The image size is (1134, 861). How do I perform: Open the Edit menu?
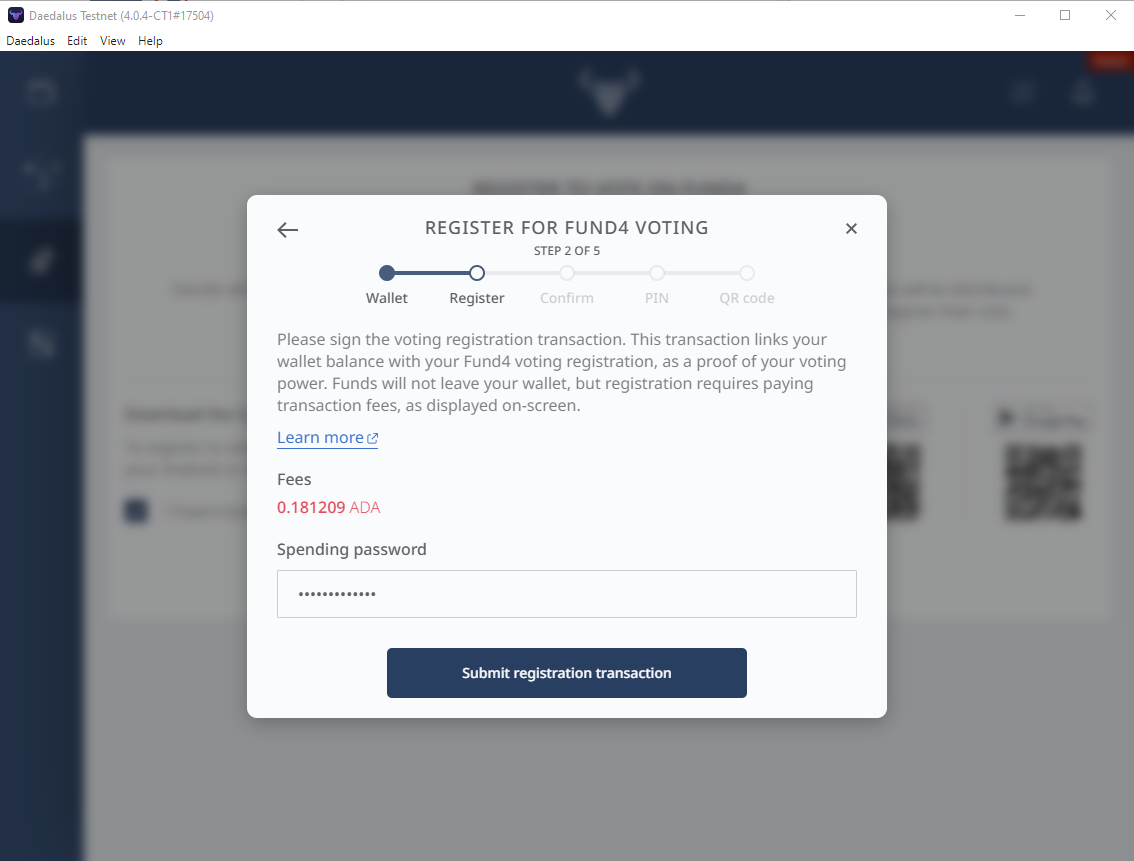tap(77, 41)
